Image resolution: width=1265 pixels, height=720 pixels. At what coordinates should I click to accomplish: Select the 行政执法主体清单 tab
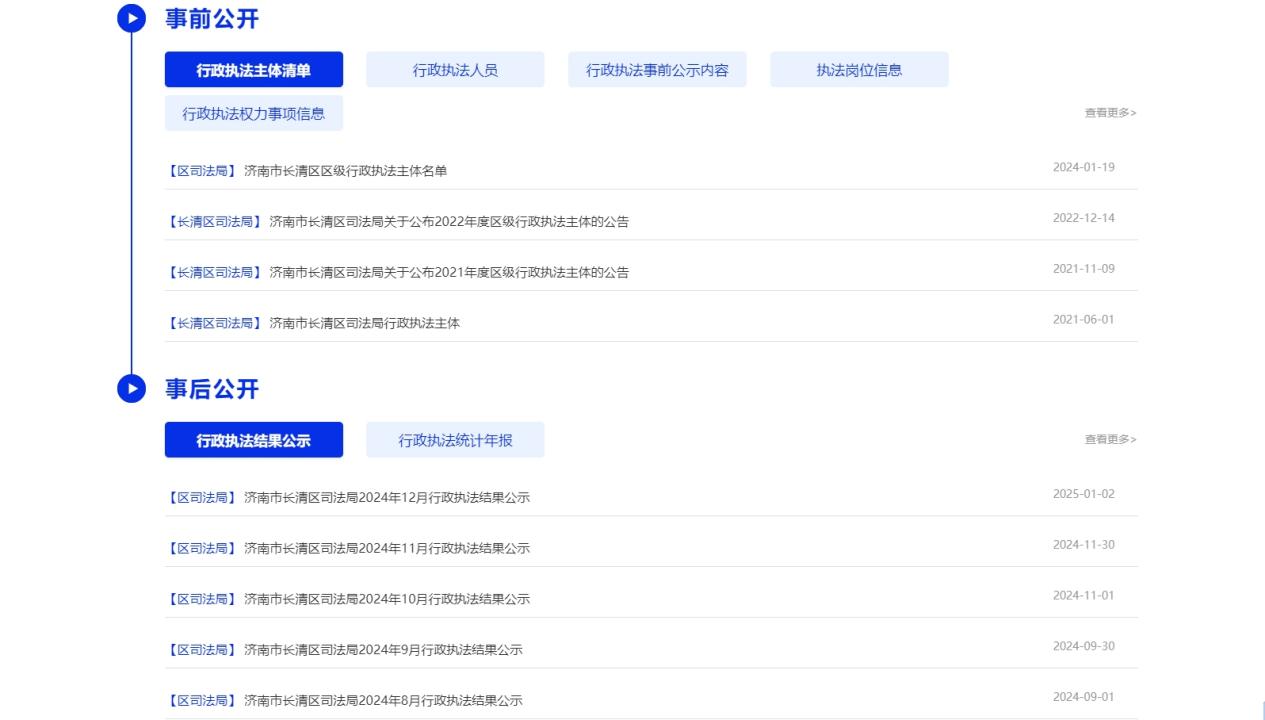pyautogui.click(x=254, y=70)
